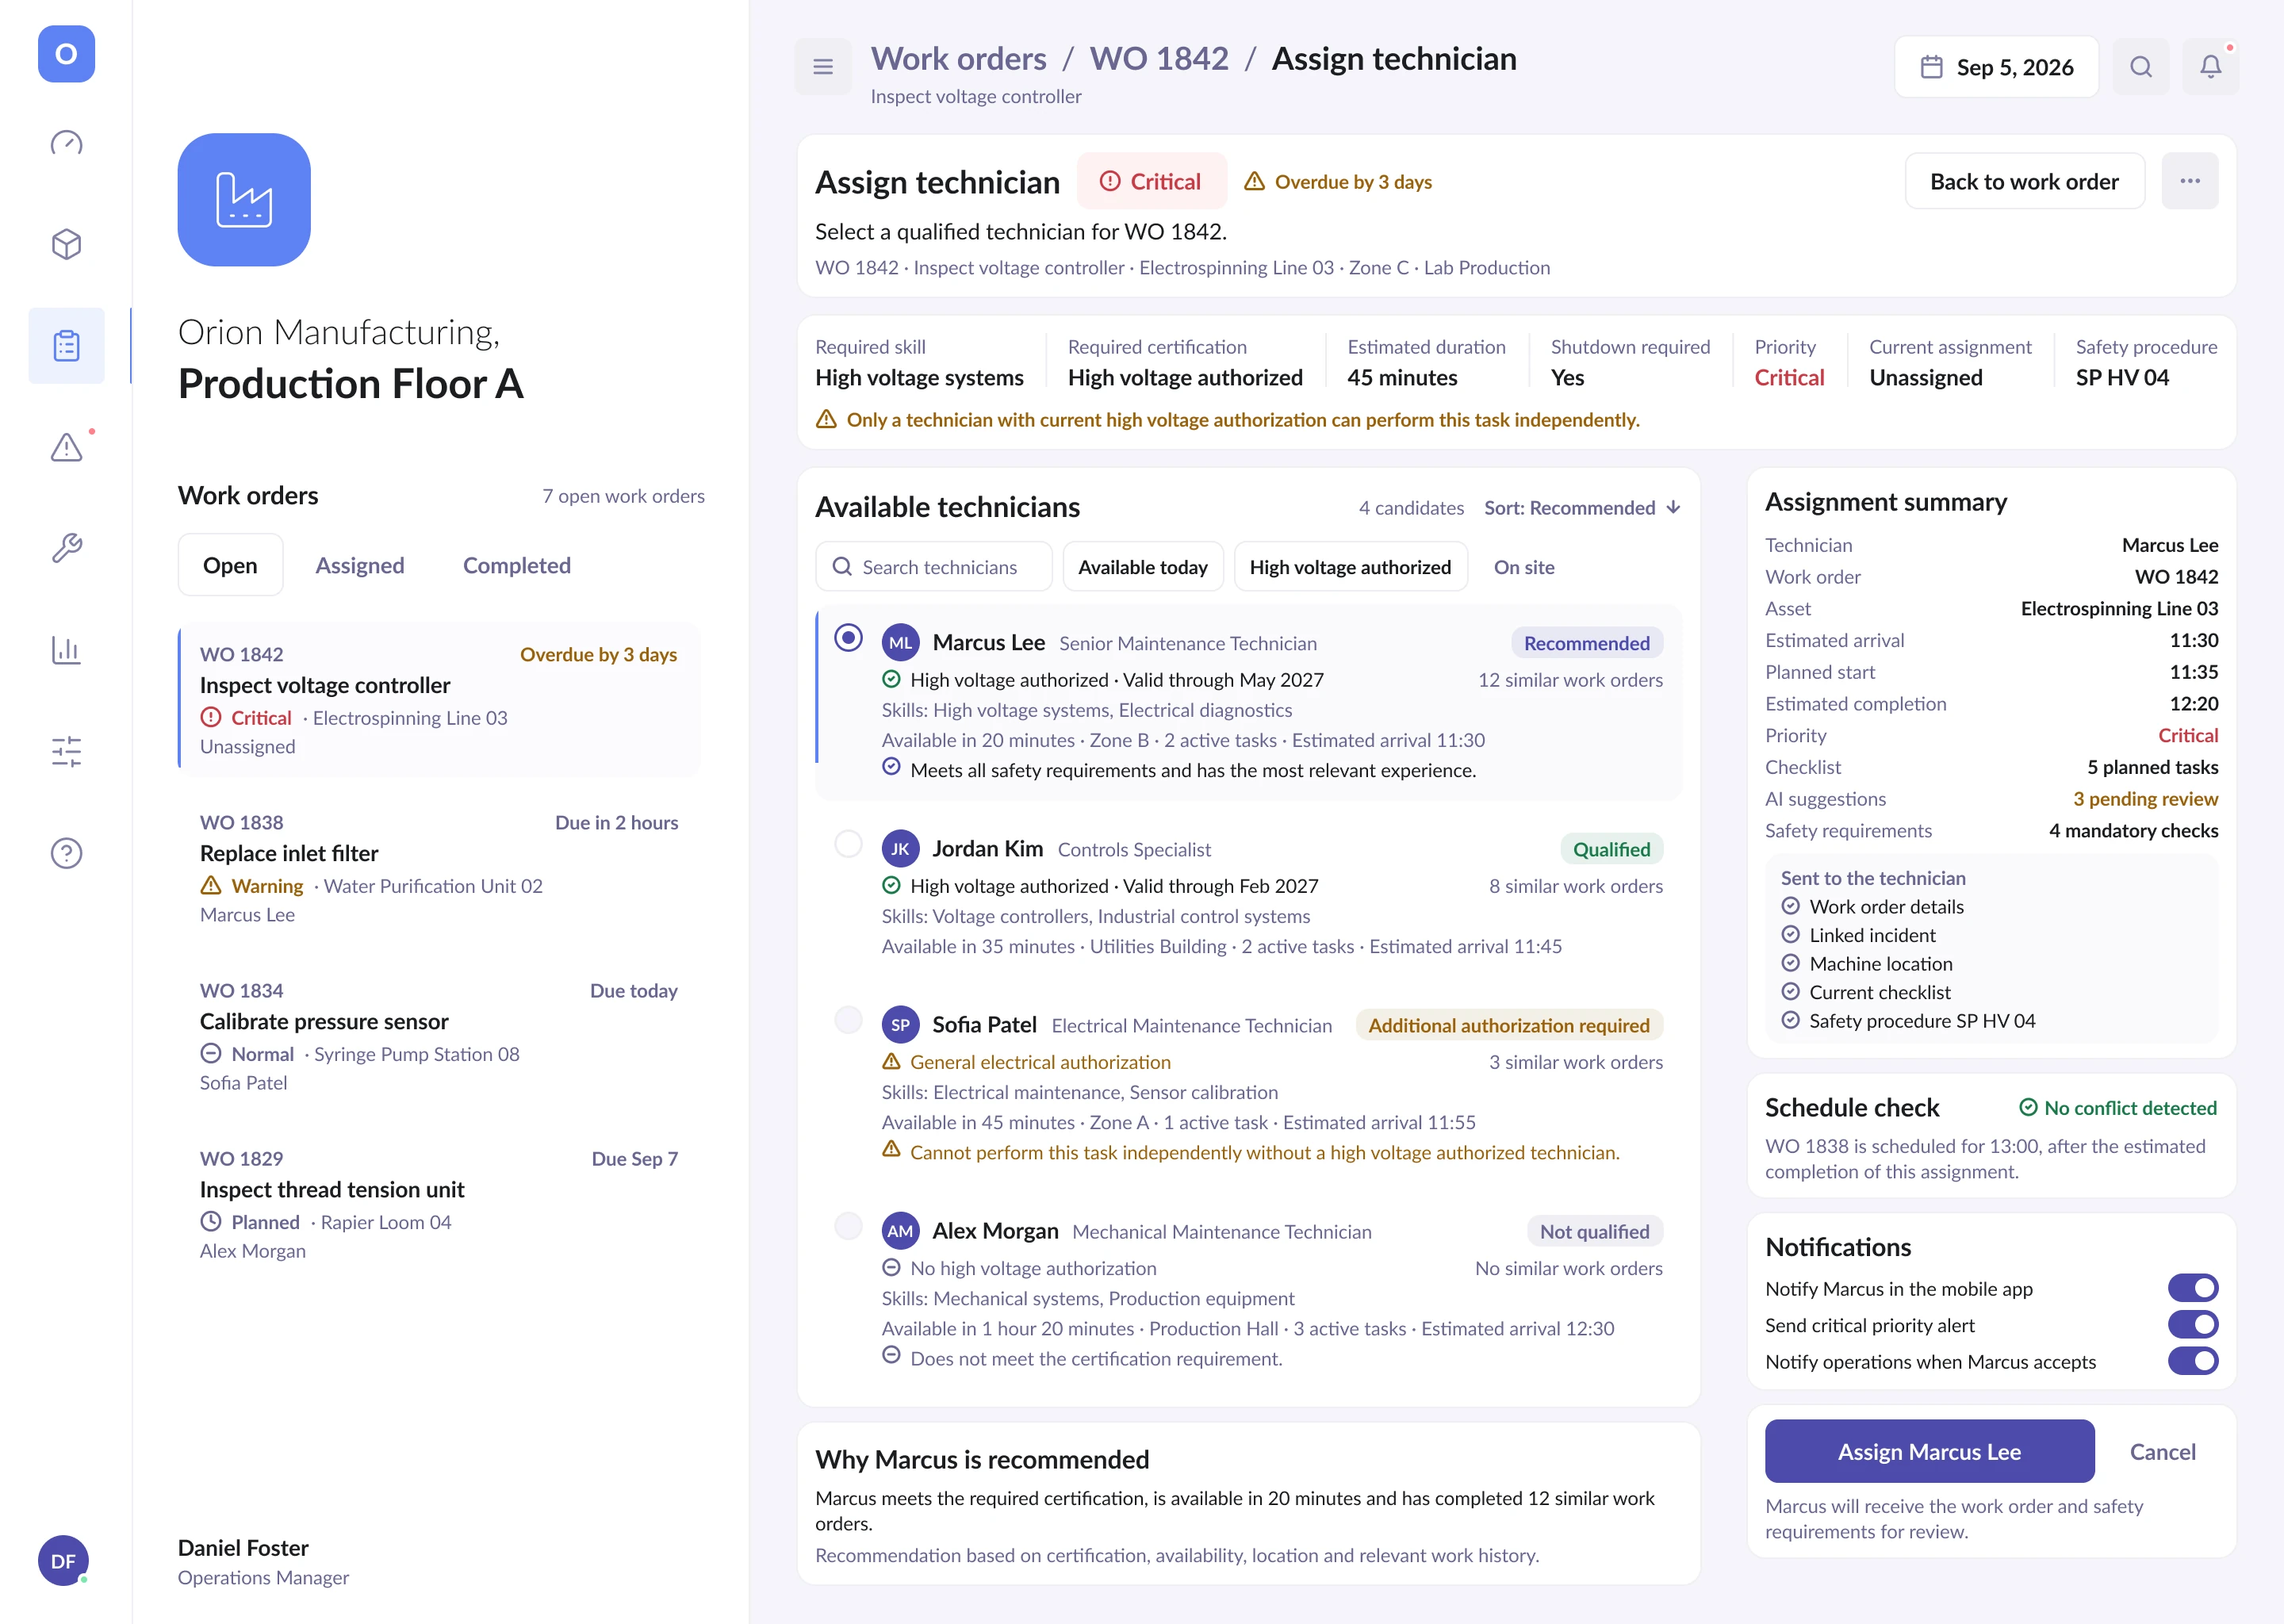Go to Work orders breadcrumb
The image size is (2284, 1624).
tap(958, 59)
